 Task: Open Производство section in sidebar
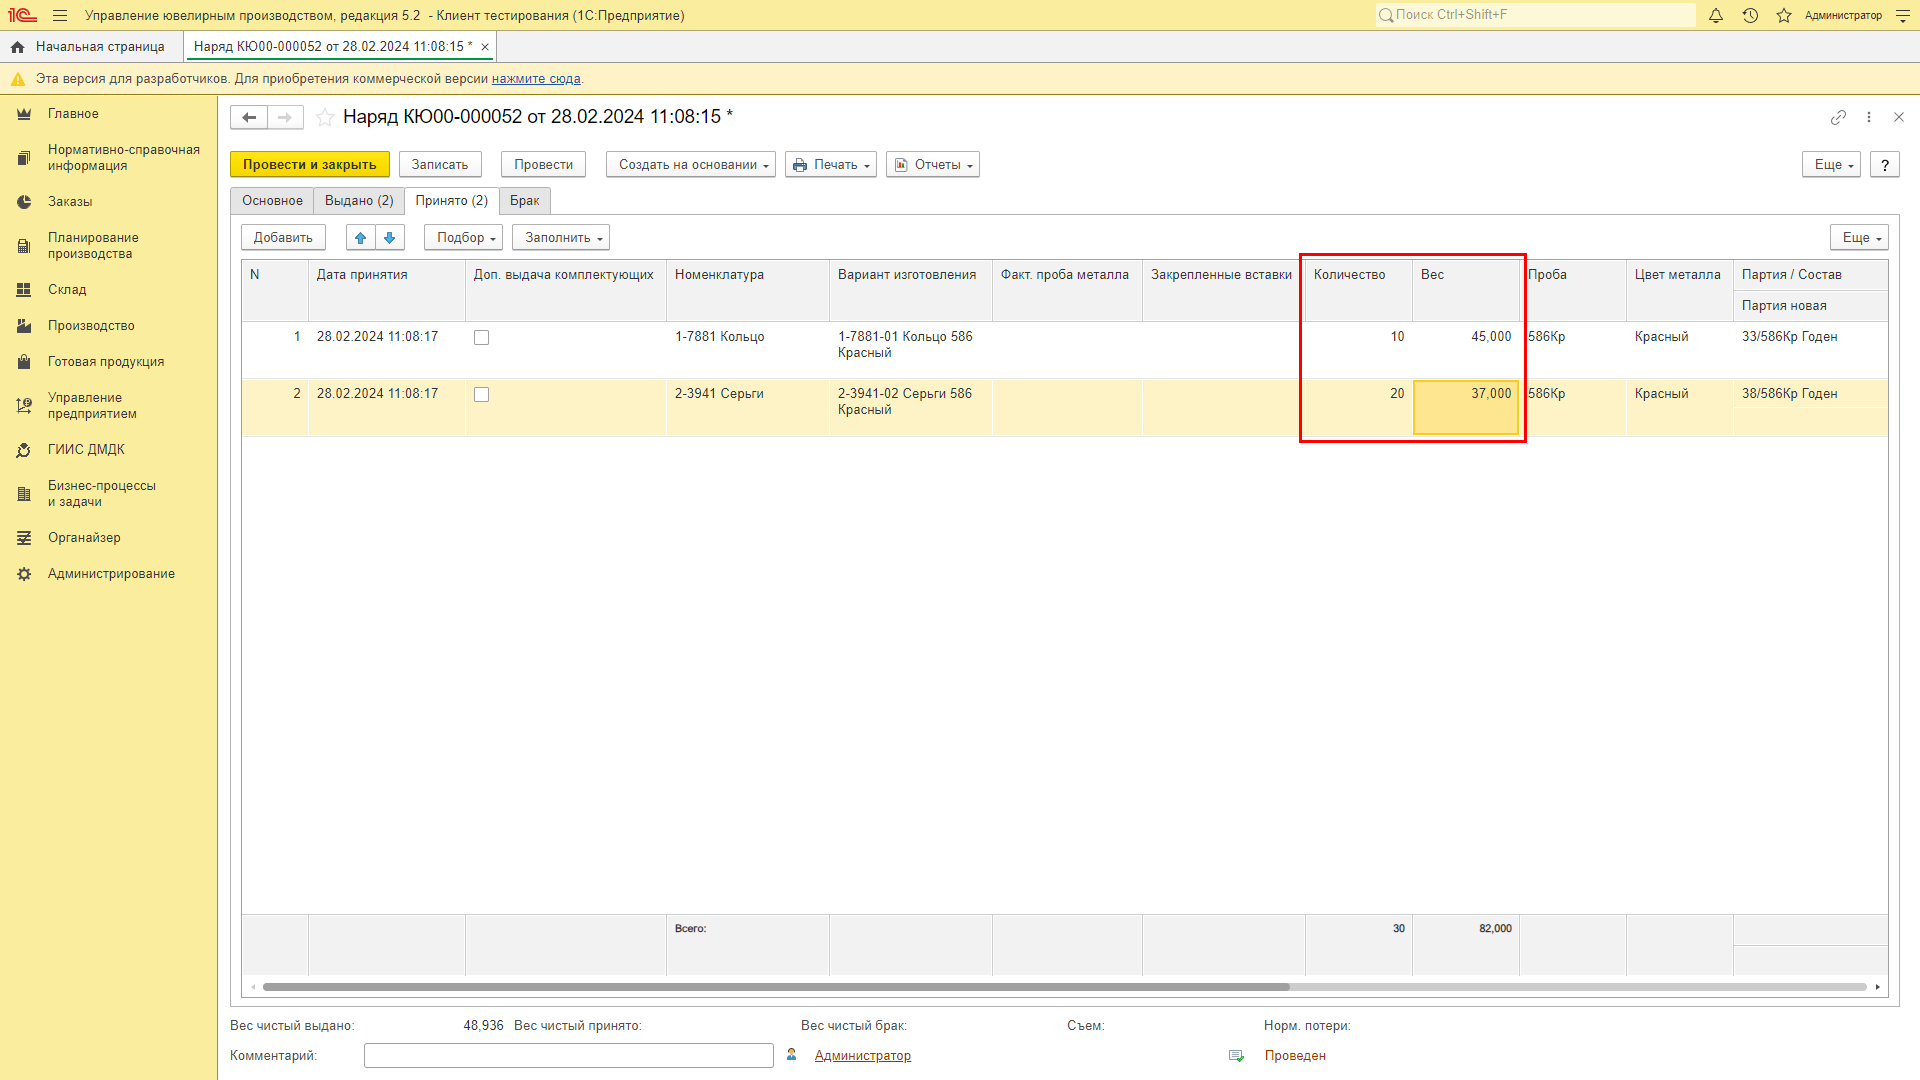[x=91, y=326]
